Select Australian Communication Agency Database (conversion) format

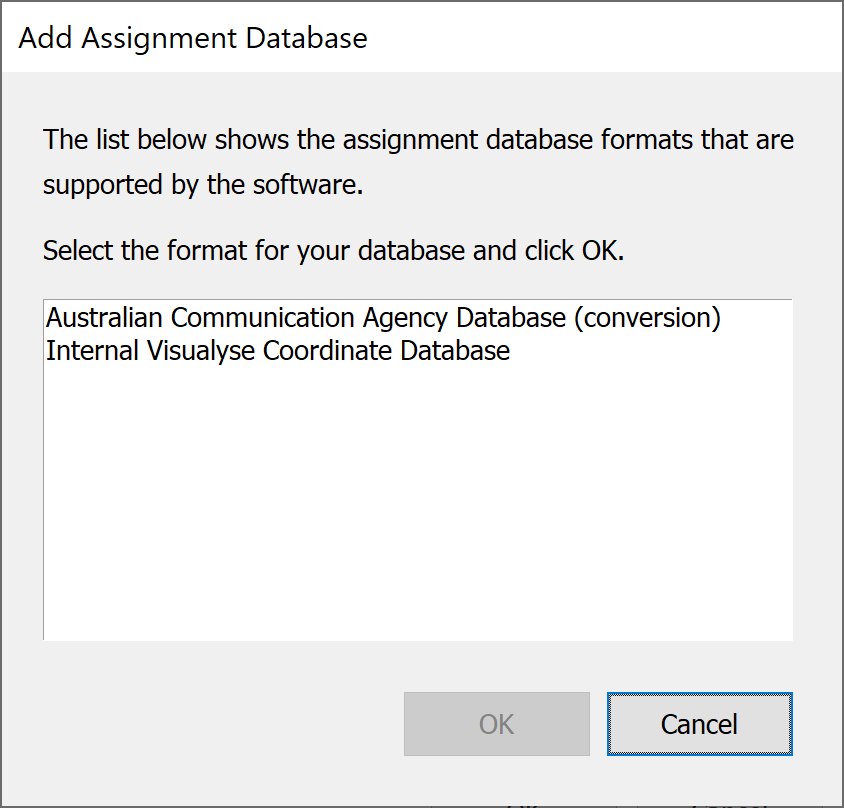383,318
